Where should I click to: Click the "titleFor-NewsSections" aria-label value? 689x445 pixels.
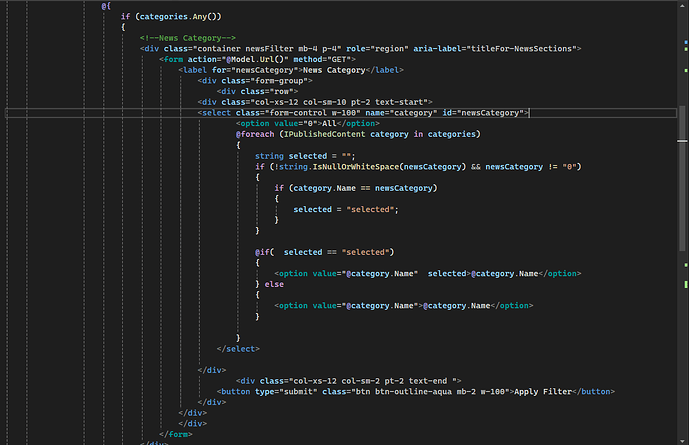pyautogui.click(x=521, y=49)
